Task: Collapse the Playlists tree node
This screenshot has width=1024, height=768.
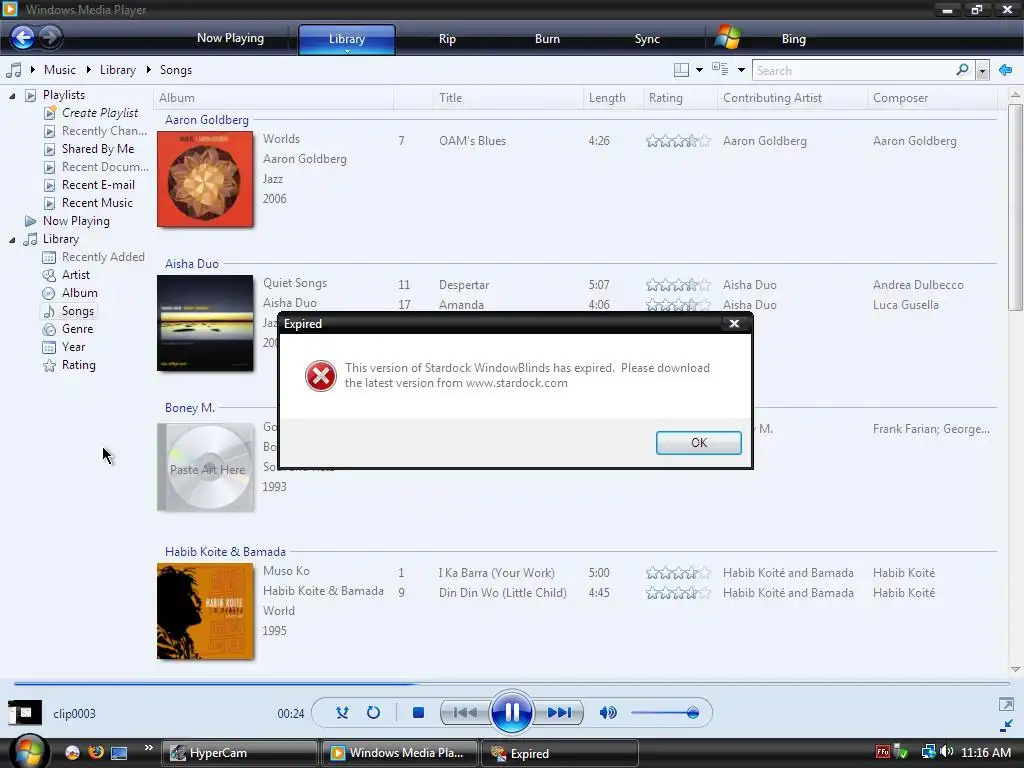Action: click(12, 96)
